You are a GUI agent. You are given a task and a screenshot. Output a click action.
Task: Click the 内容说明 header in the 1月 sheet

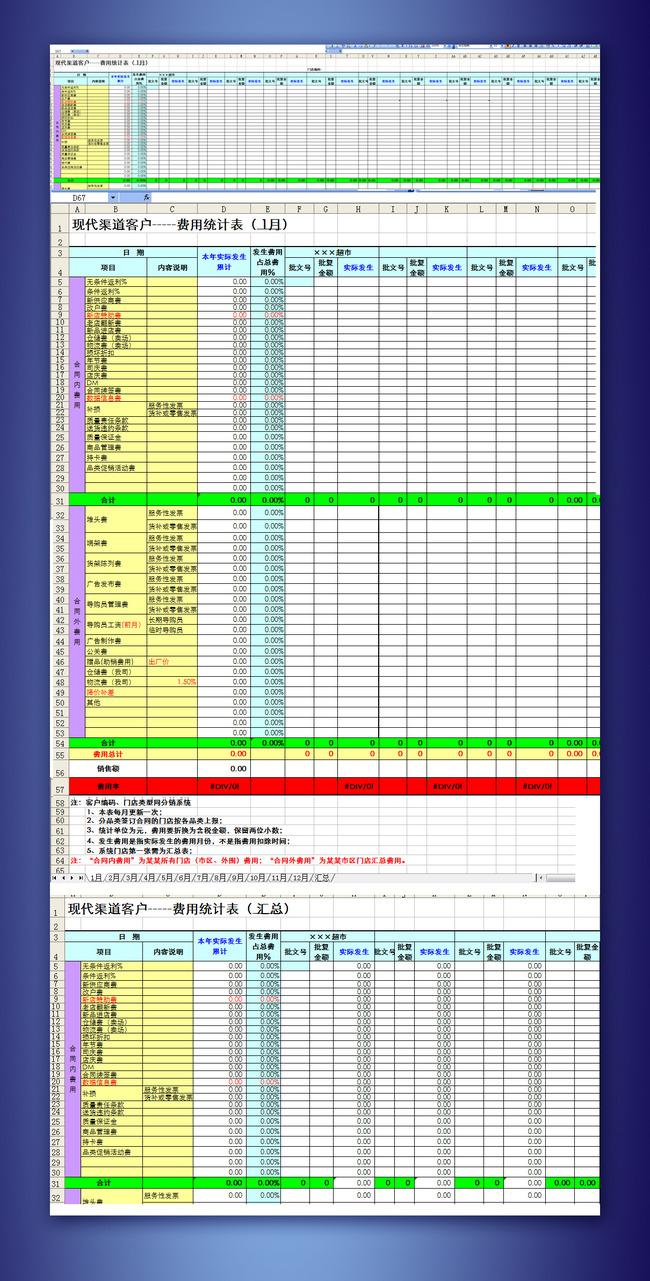pos(172,268)
